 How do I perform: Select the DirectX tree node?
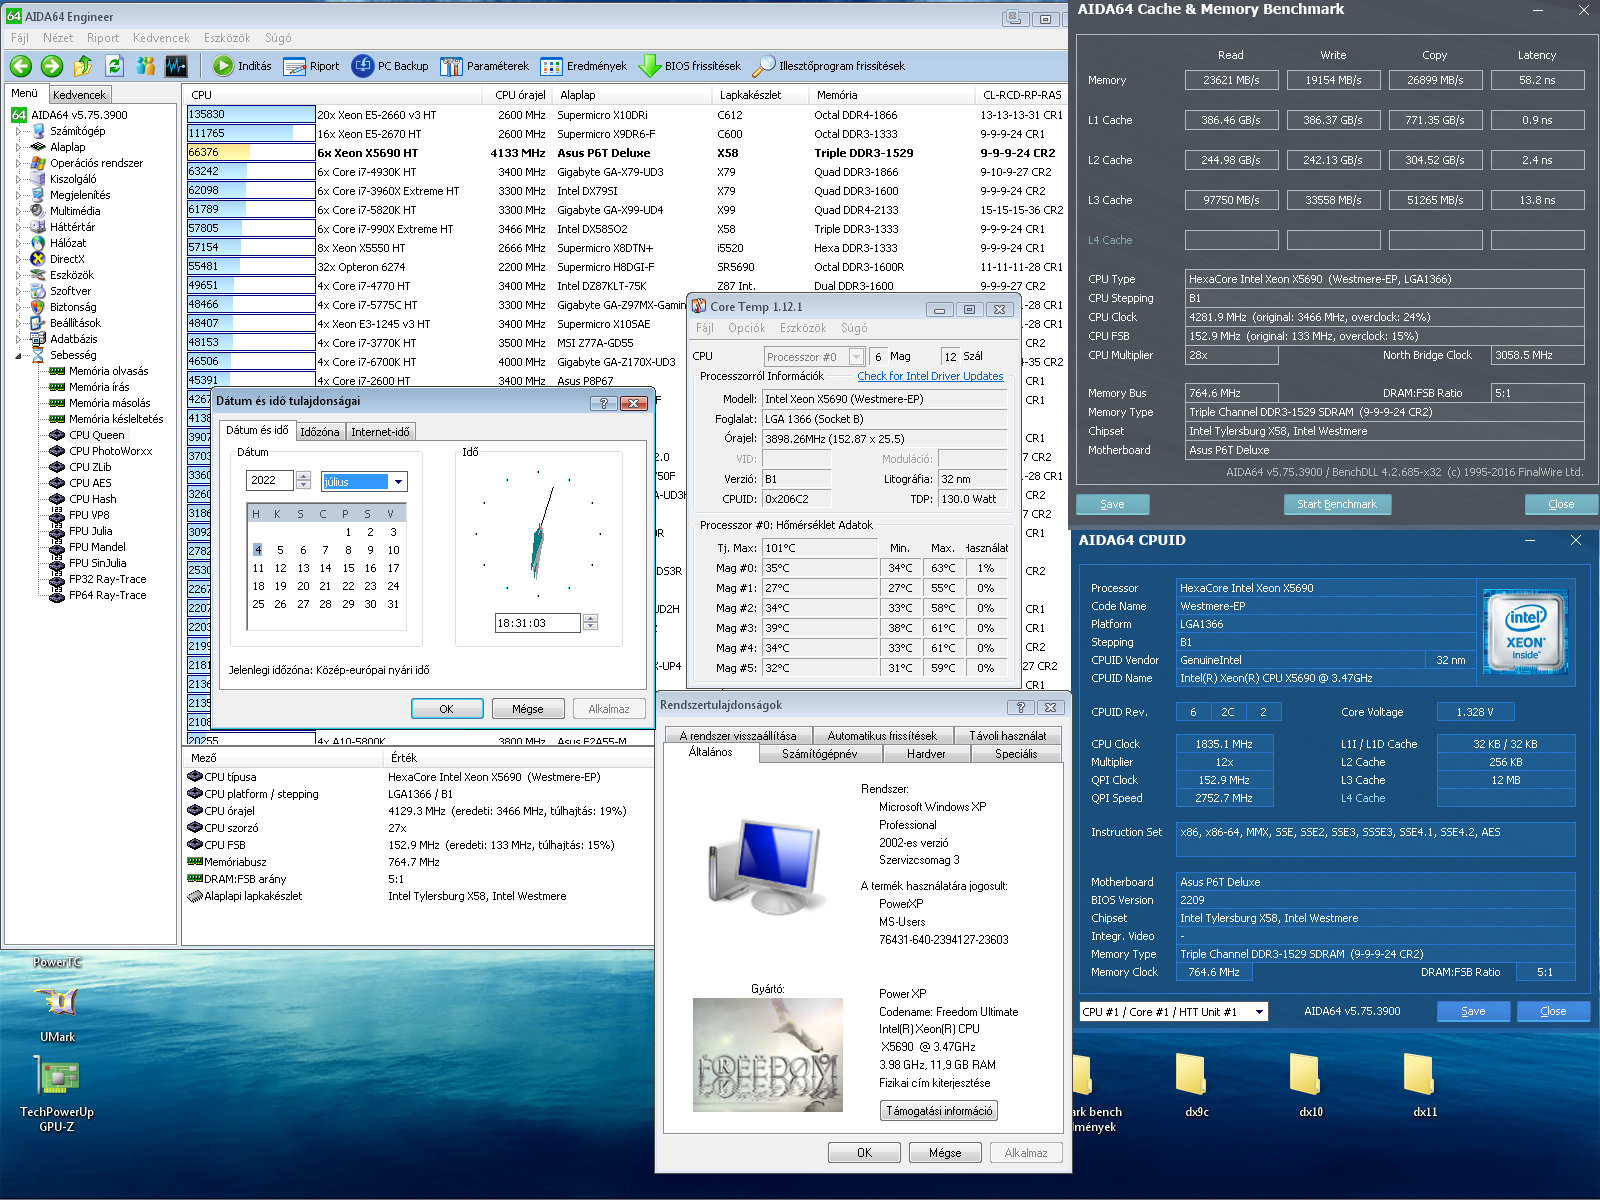(x=67, y=259)
